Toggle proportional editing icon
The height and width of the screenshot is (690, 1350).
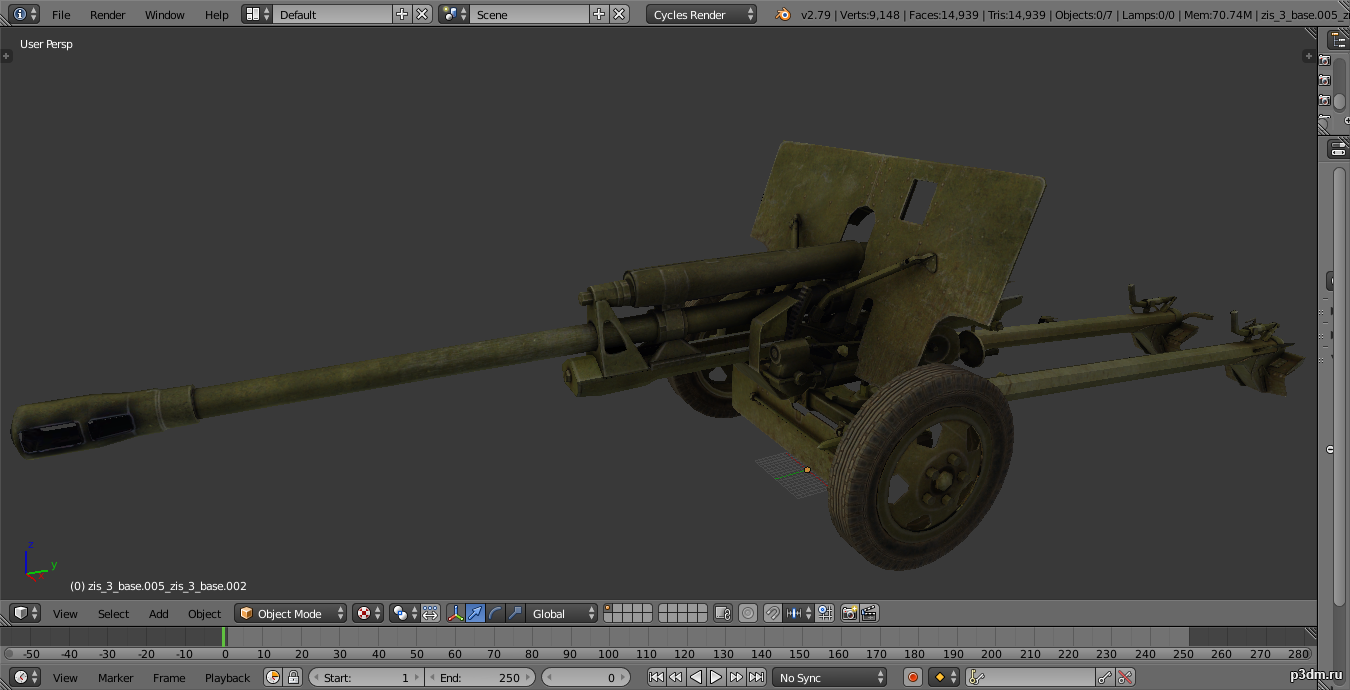click(x=748, y=613)
